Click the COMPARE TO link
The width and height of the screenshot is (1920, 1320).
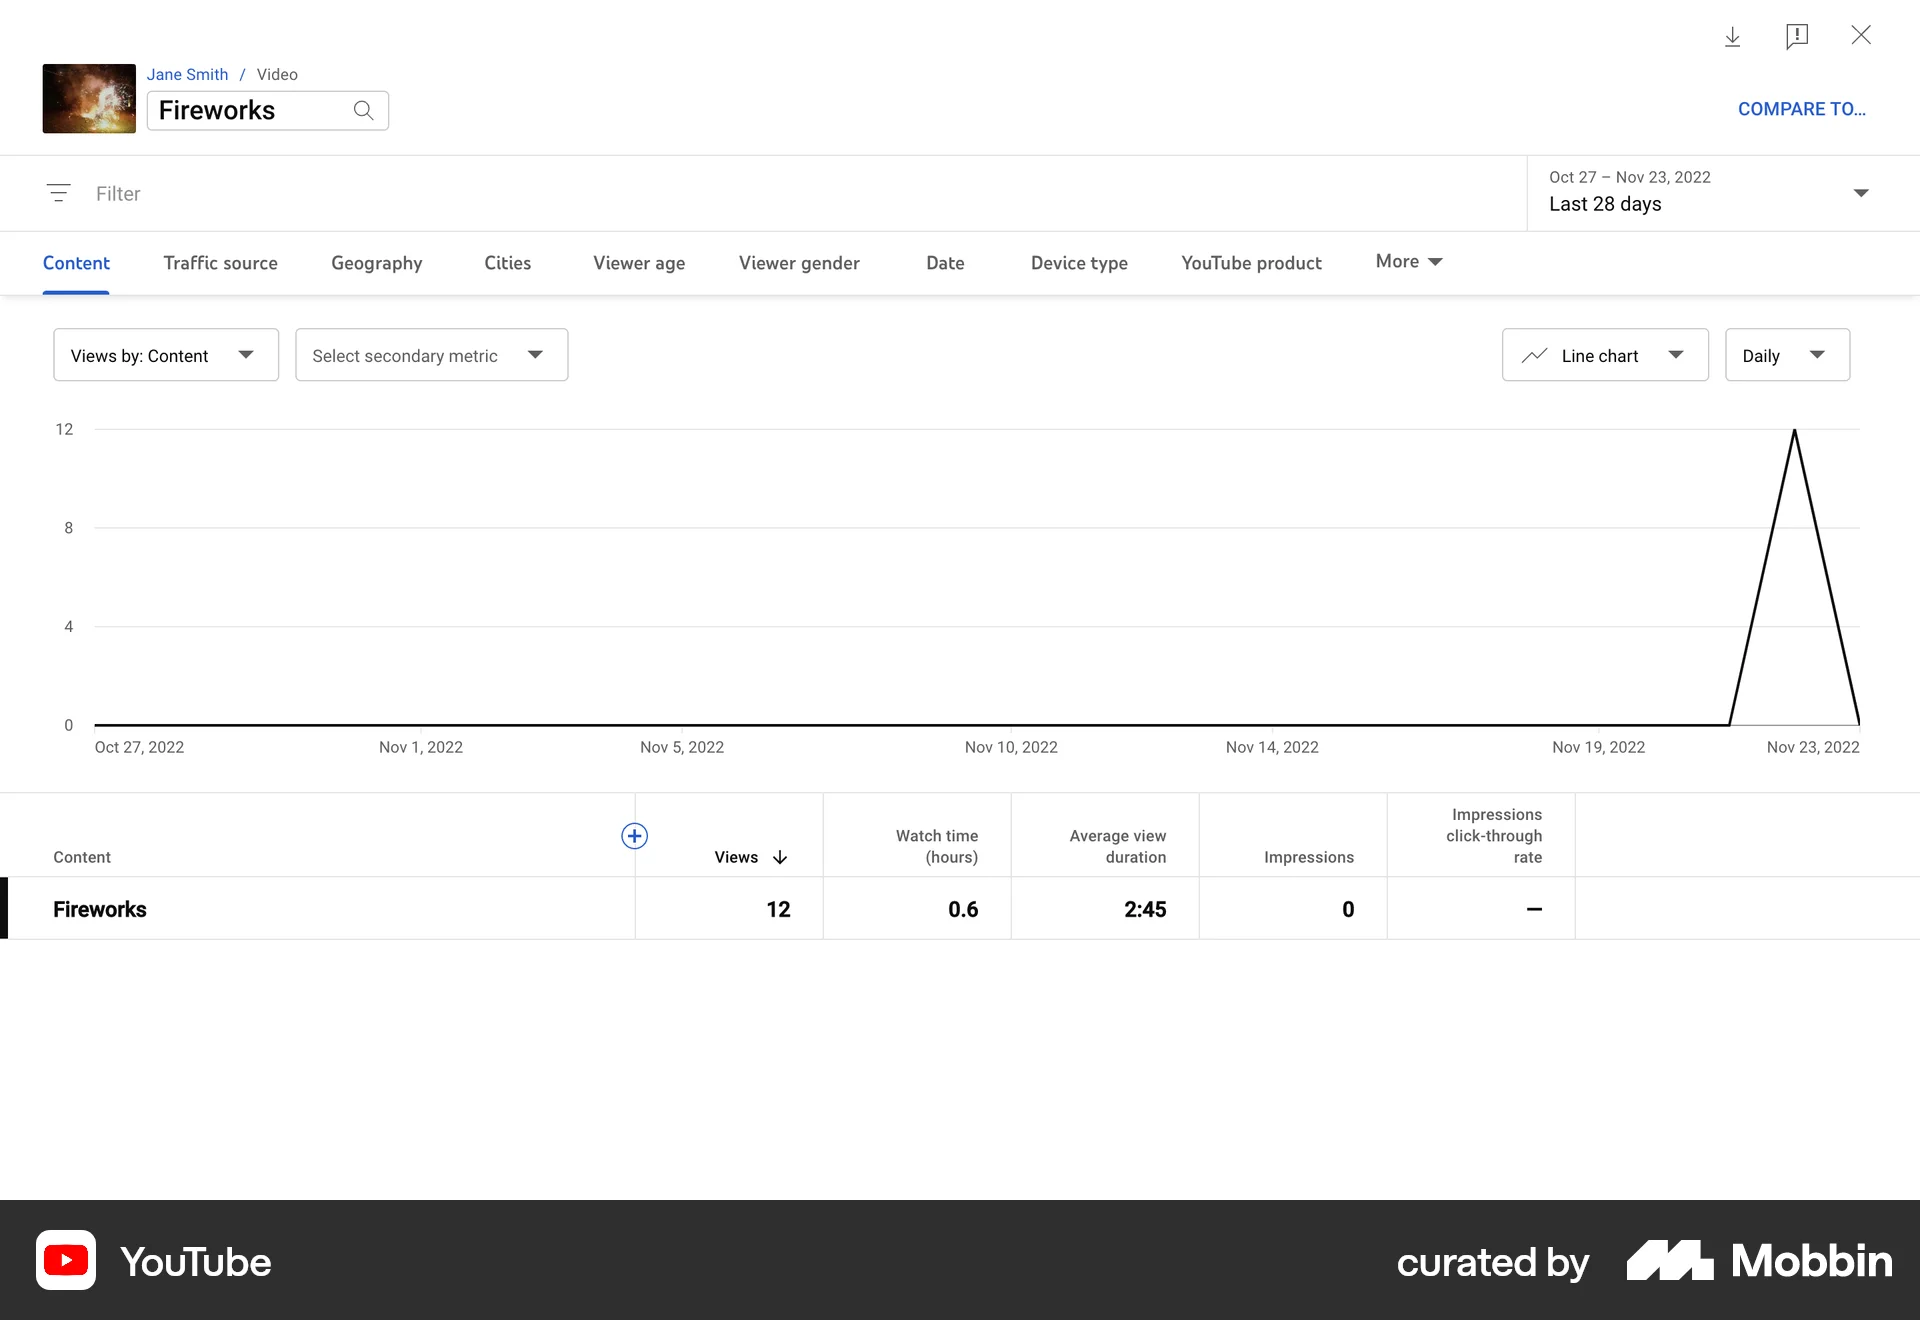point(1802,109)
